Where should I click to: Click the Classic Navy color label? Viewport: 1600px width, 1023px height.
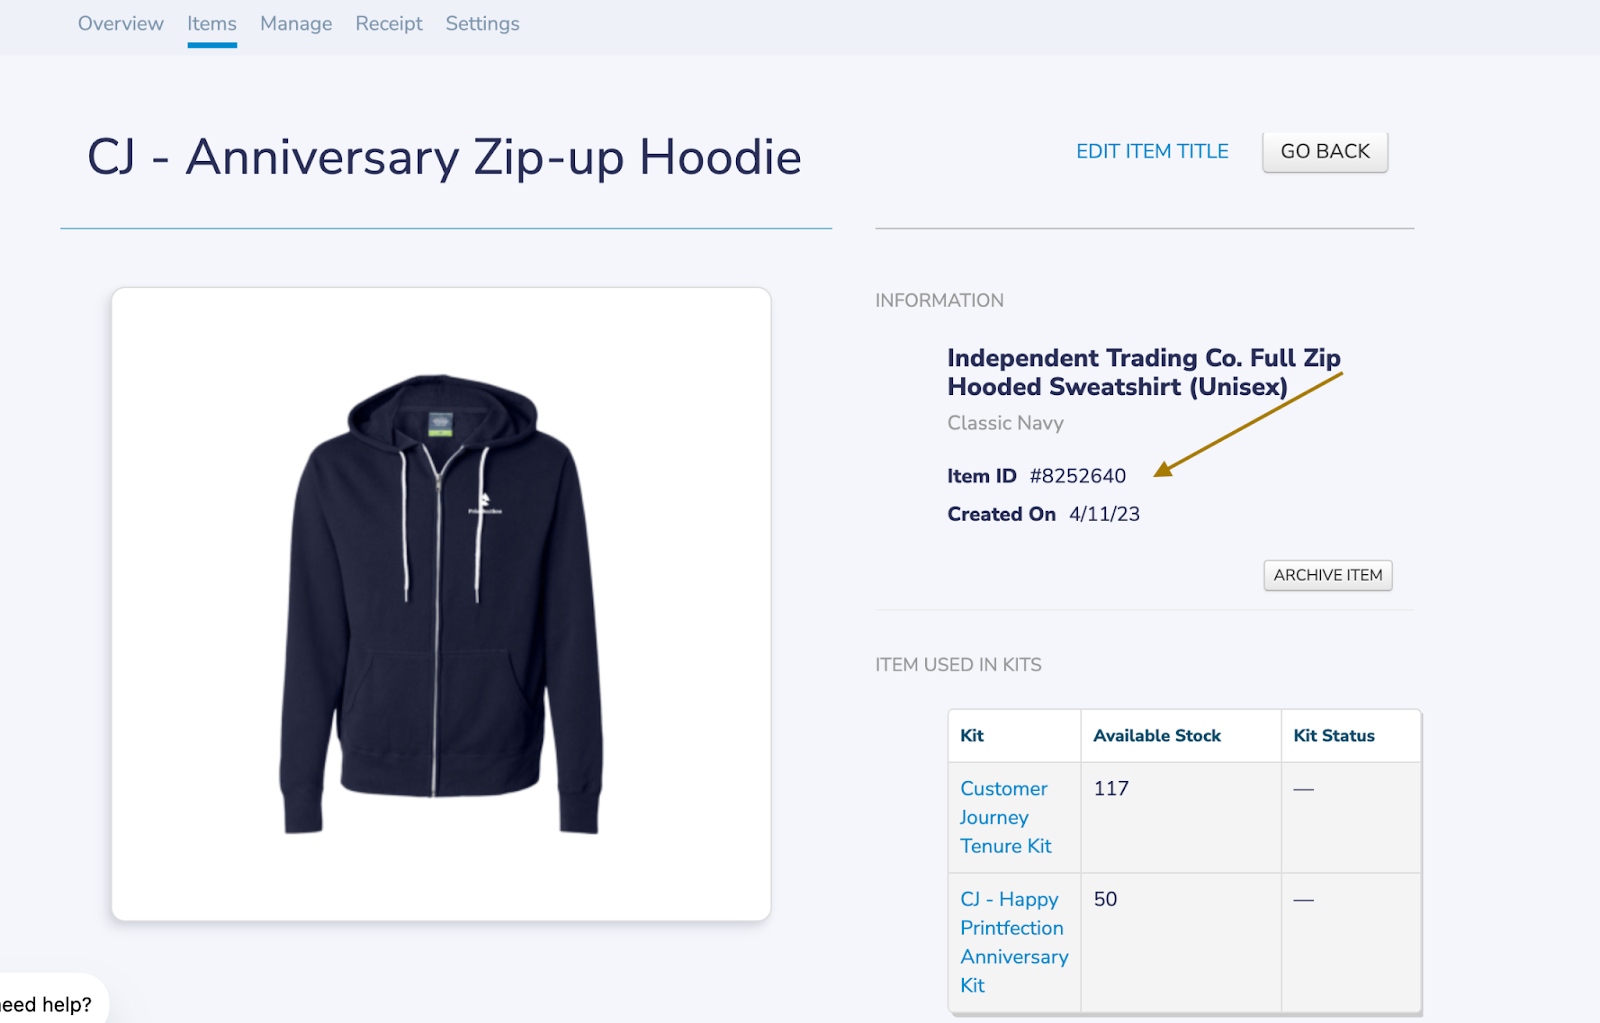(1005, 423)
